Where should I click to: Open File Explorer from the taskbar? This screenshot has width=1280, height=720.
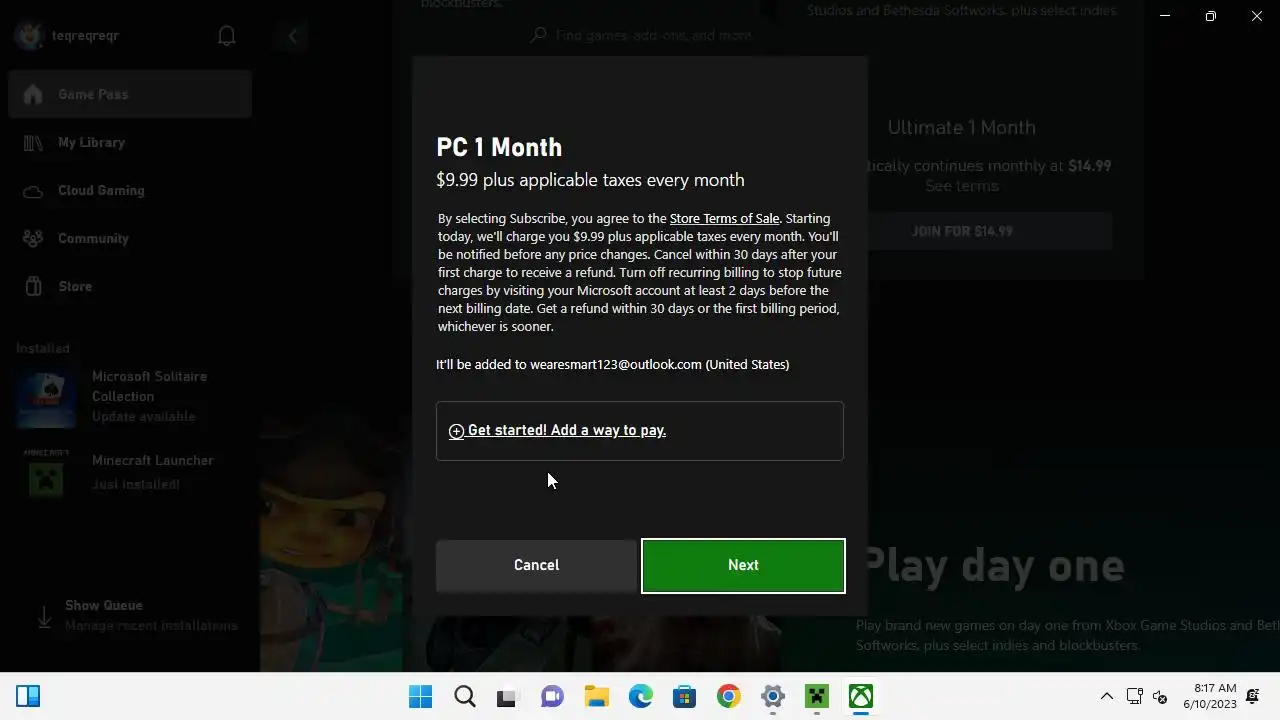(x=596, y=697)
